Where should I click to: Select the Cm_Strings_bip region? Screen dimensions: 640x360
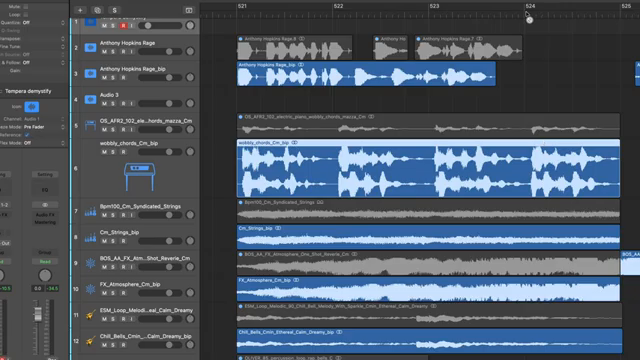(x=429, y=237)
